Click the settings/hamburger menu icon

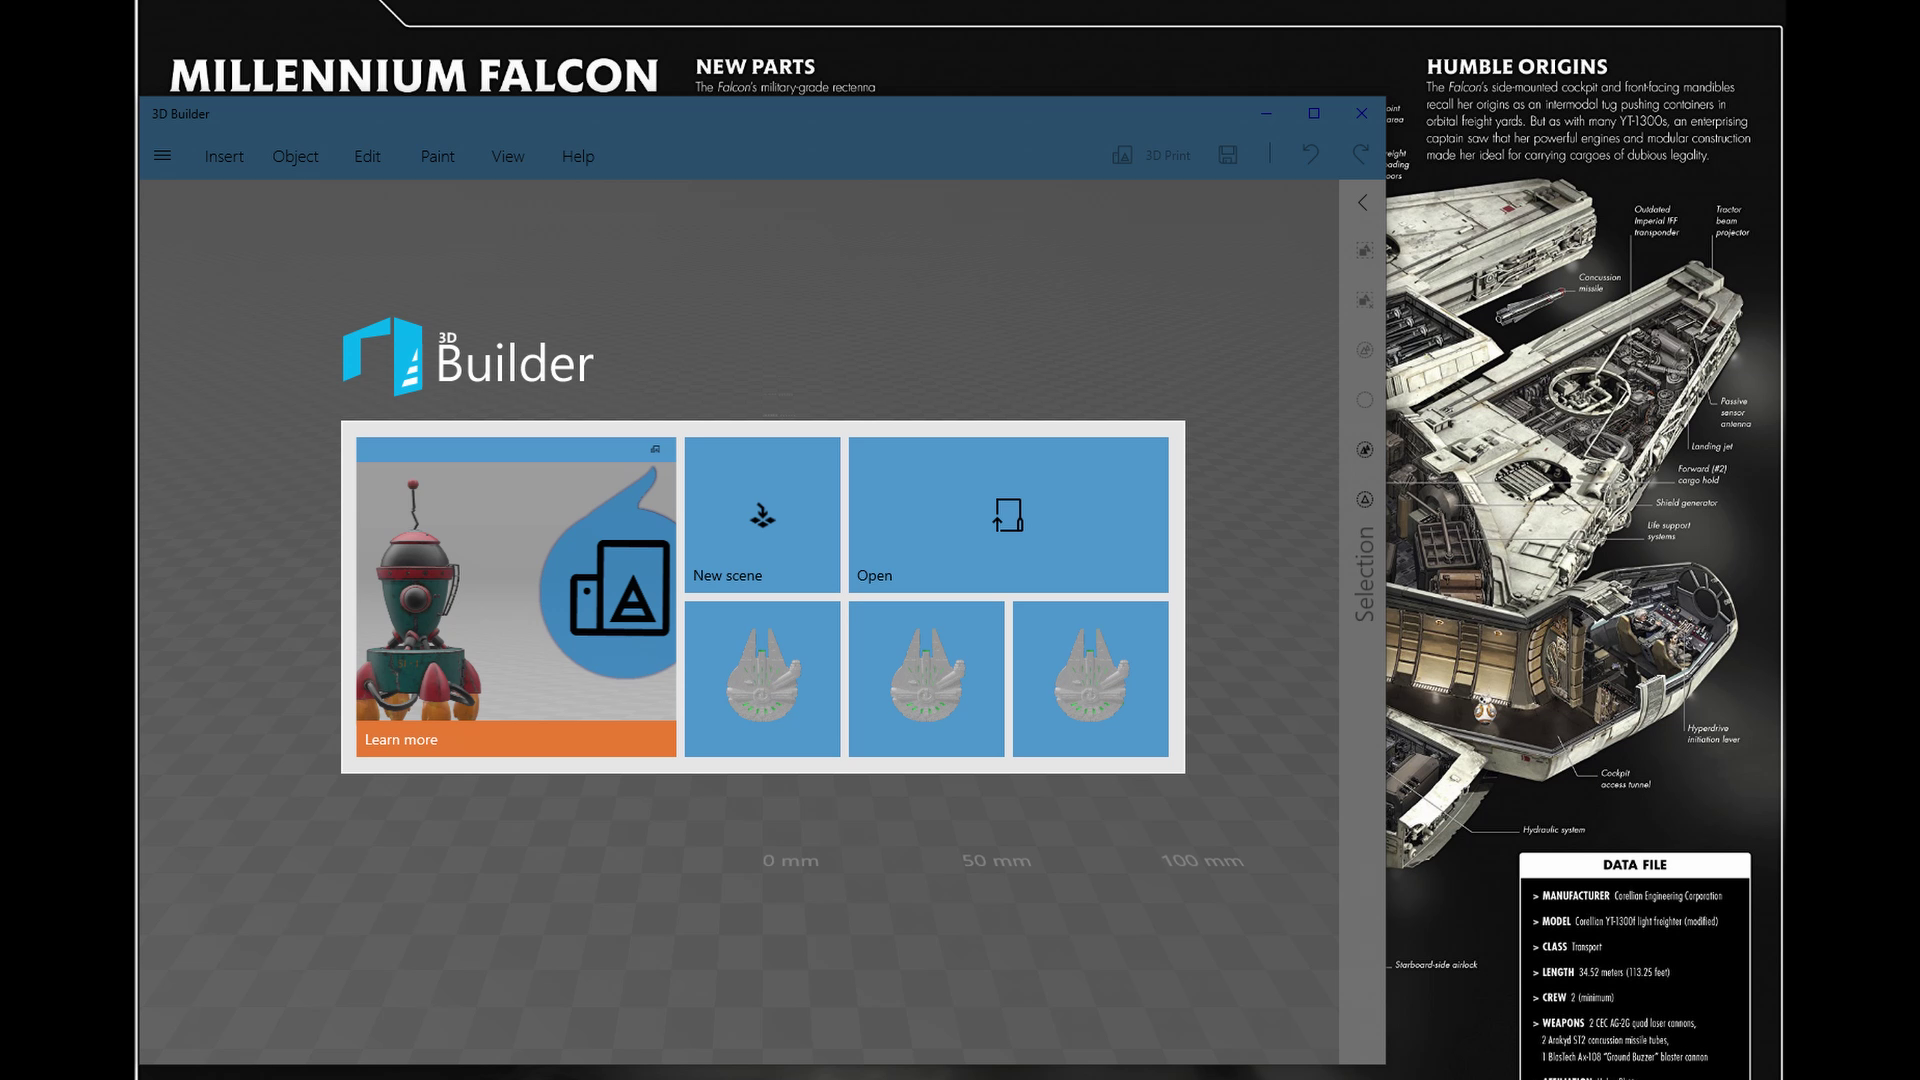tap(162, 156)
